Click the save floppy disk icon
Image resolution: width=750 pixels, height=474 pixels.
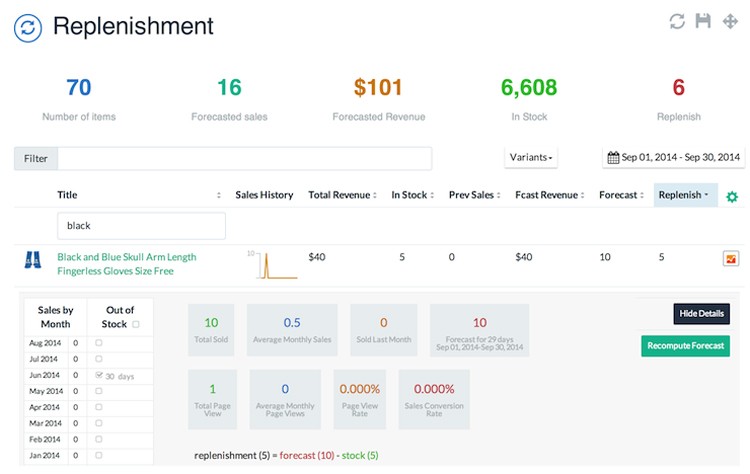tap(703, 21)
